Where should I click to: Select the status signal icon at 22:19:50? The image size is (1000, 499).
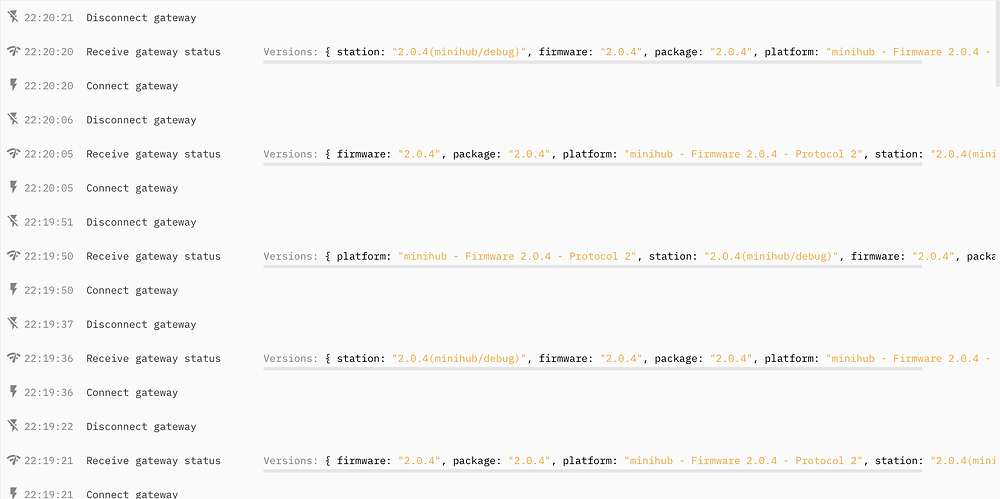13,256
